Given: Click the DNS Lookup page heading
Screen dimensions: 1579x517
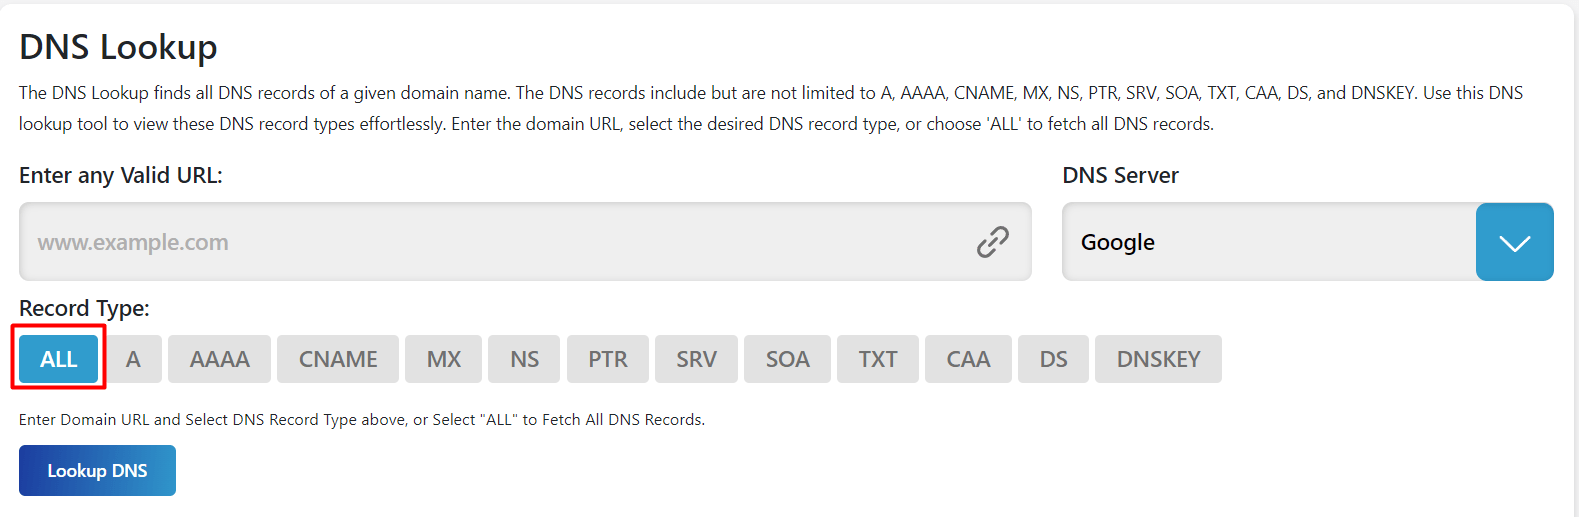Looking at the screenshot, I should [x=118, y=47].
